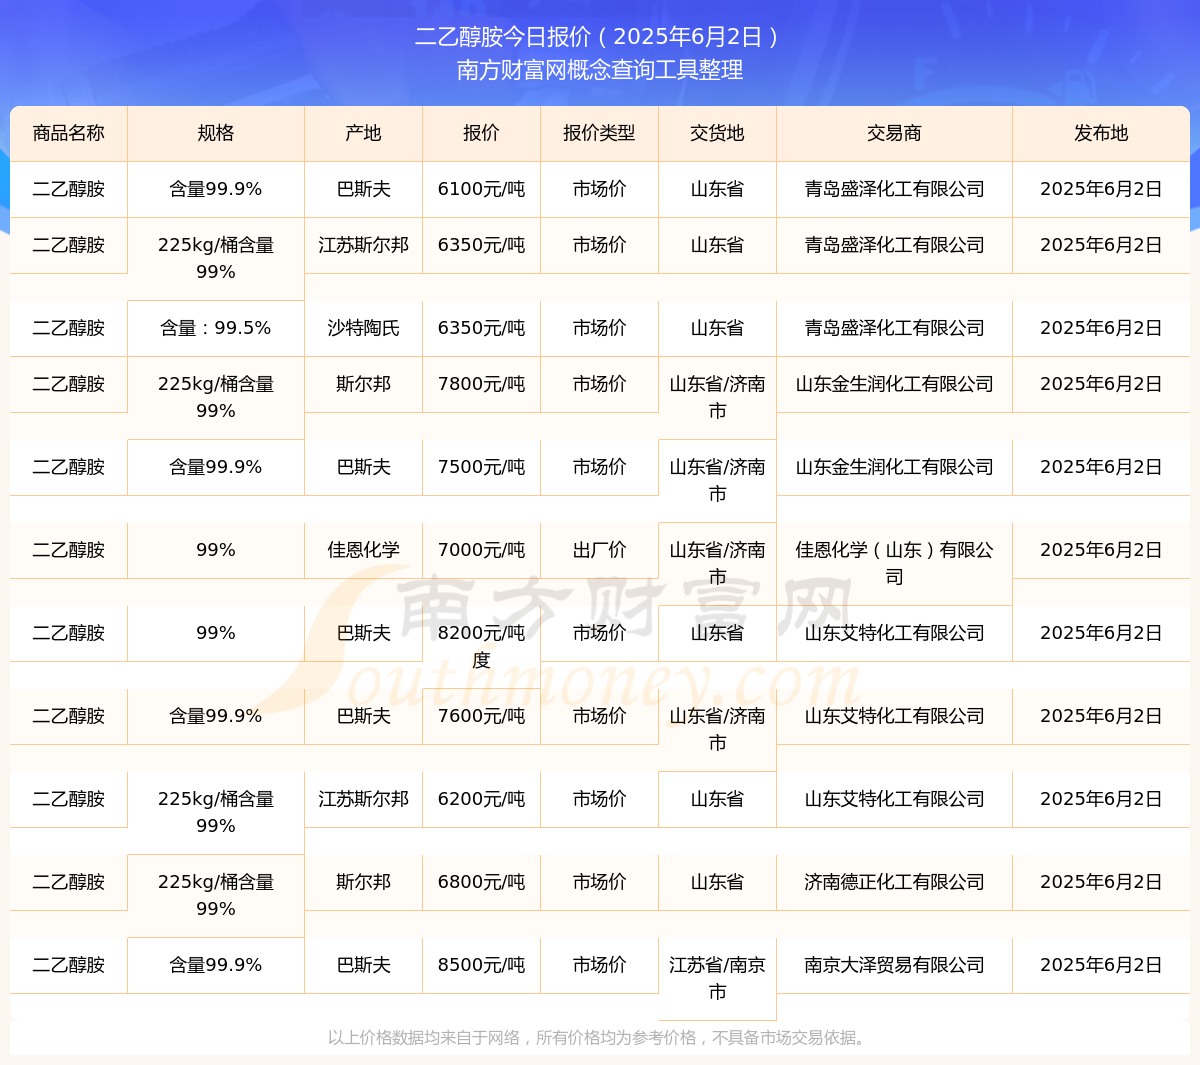Click 山东艾特化工有限公司 in the 7600元/吨 row

[x=894, y=716]
